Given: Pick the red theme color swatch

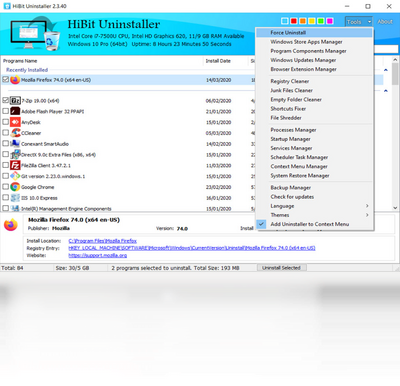Looking at the screenshot, I should (x=294, y=21).
